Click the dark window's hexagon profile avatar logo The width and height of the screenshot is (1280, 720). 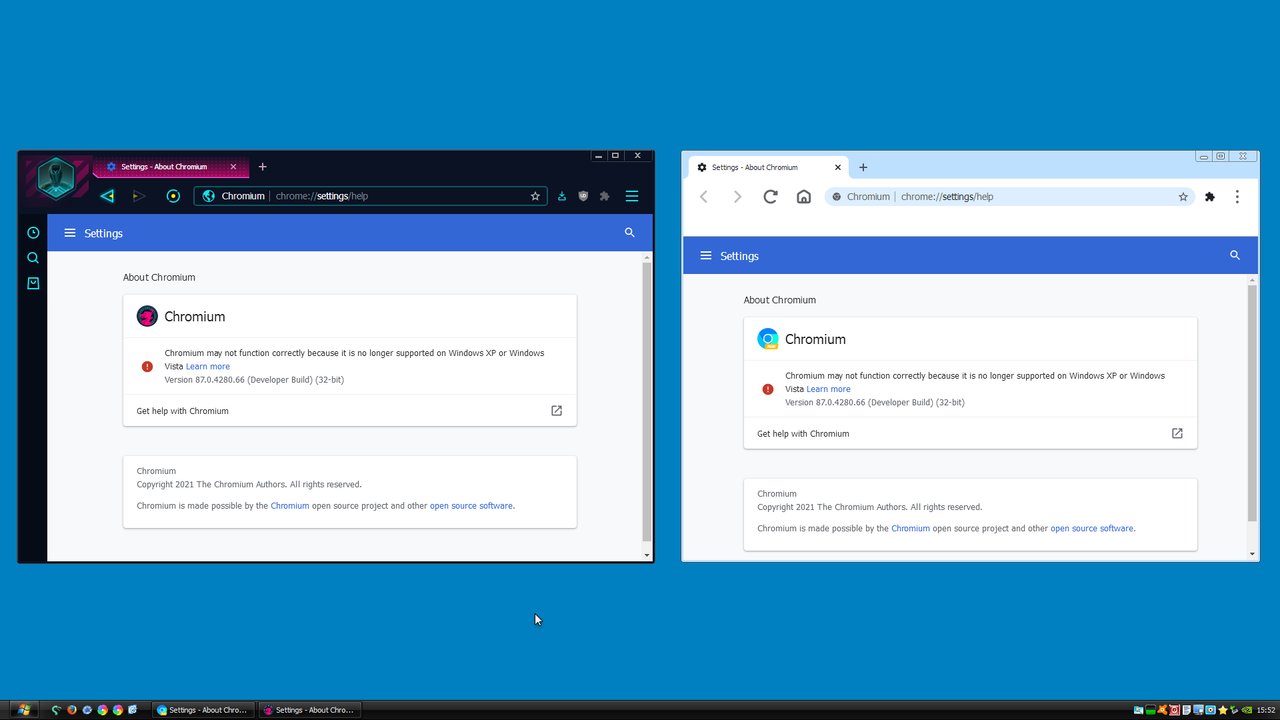(56, 178)
